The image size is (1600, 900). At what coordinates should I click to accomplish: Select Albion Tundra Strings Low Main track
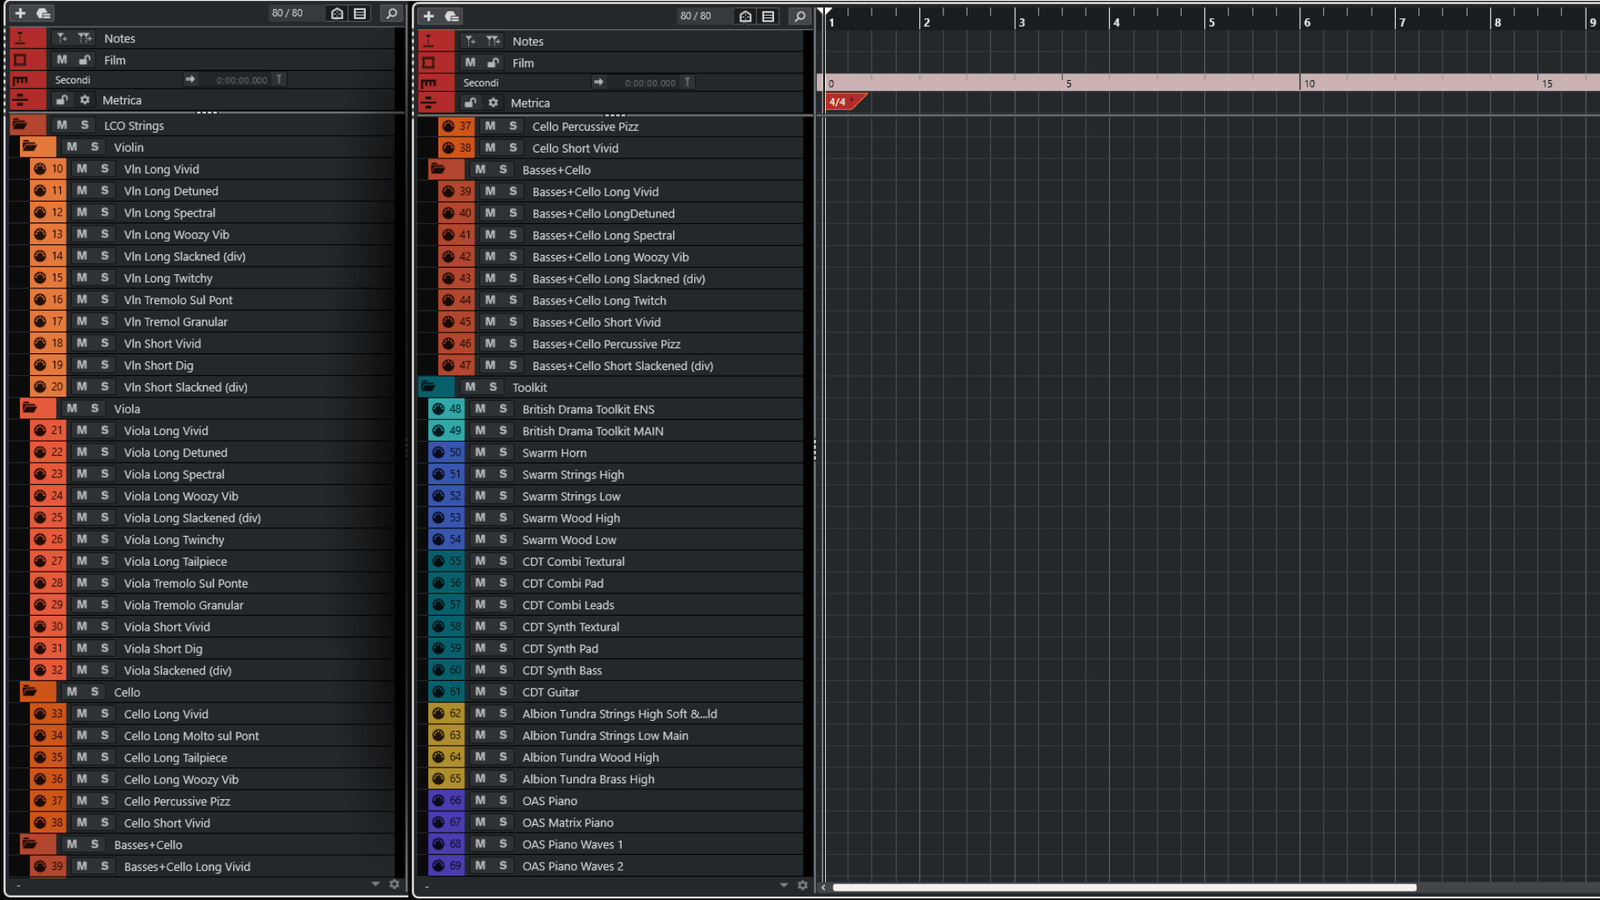[x=615, y=736]
